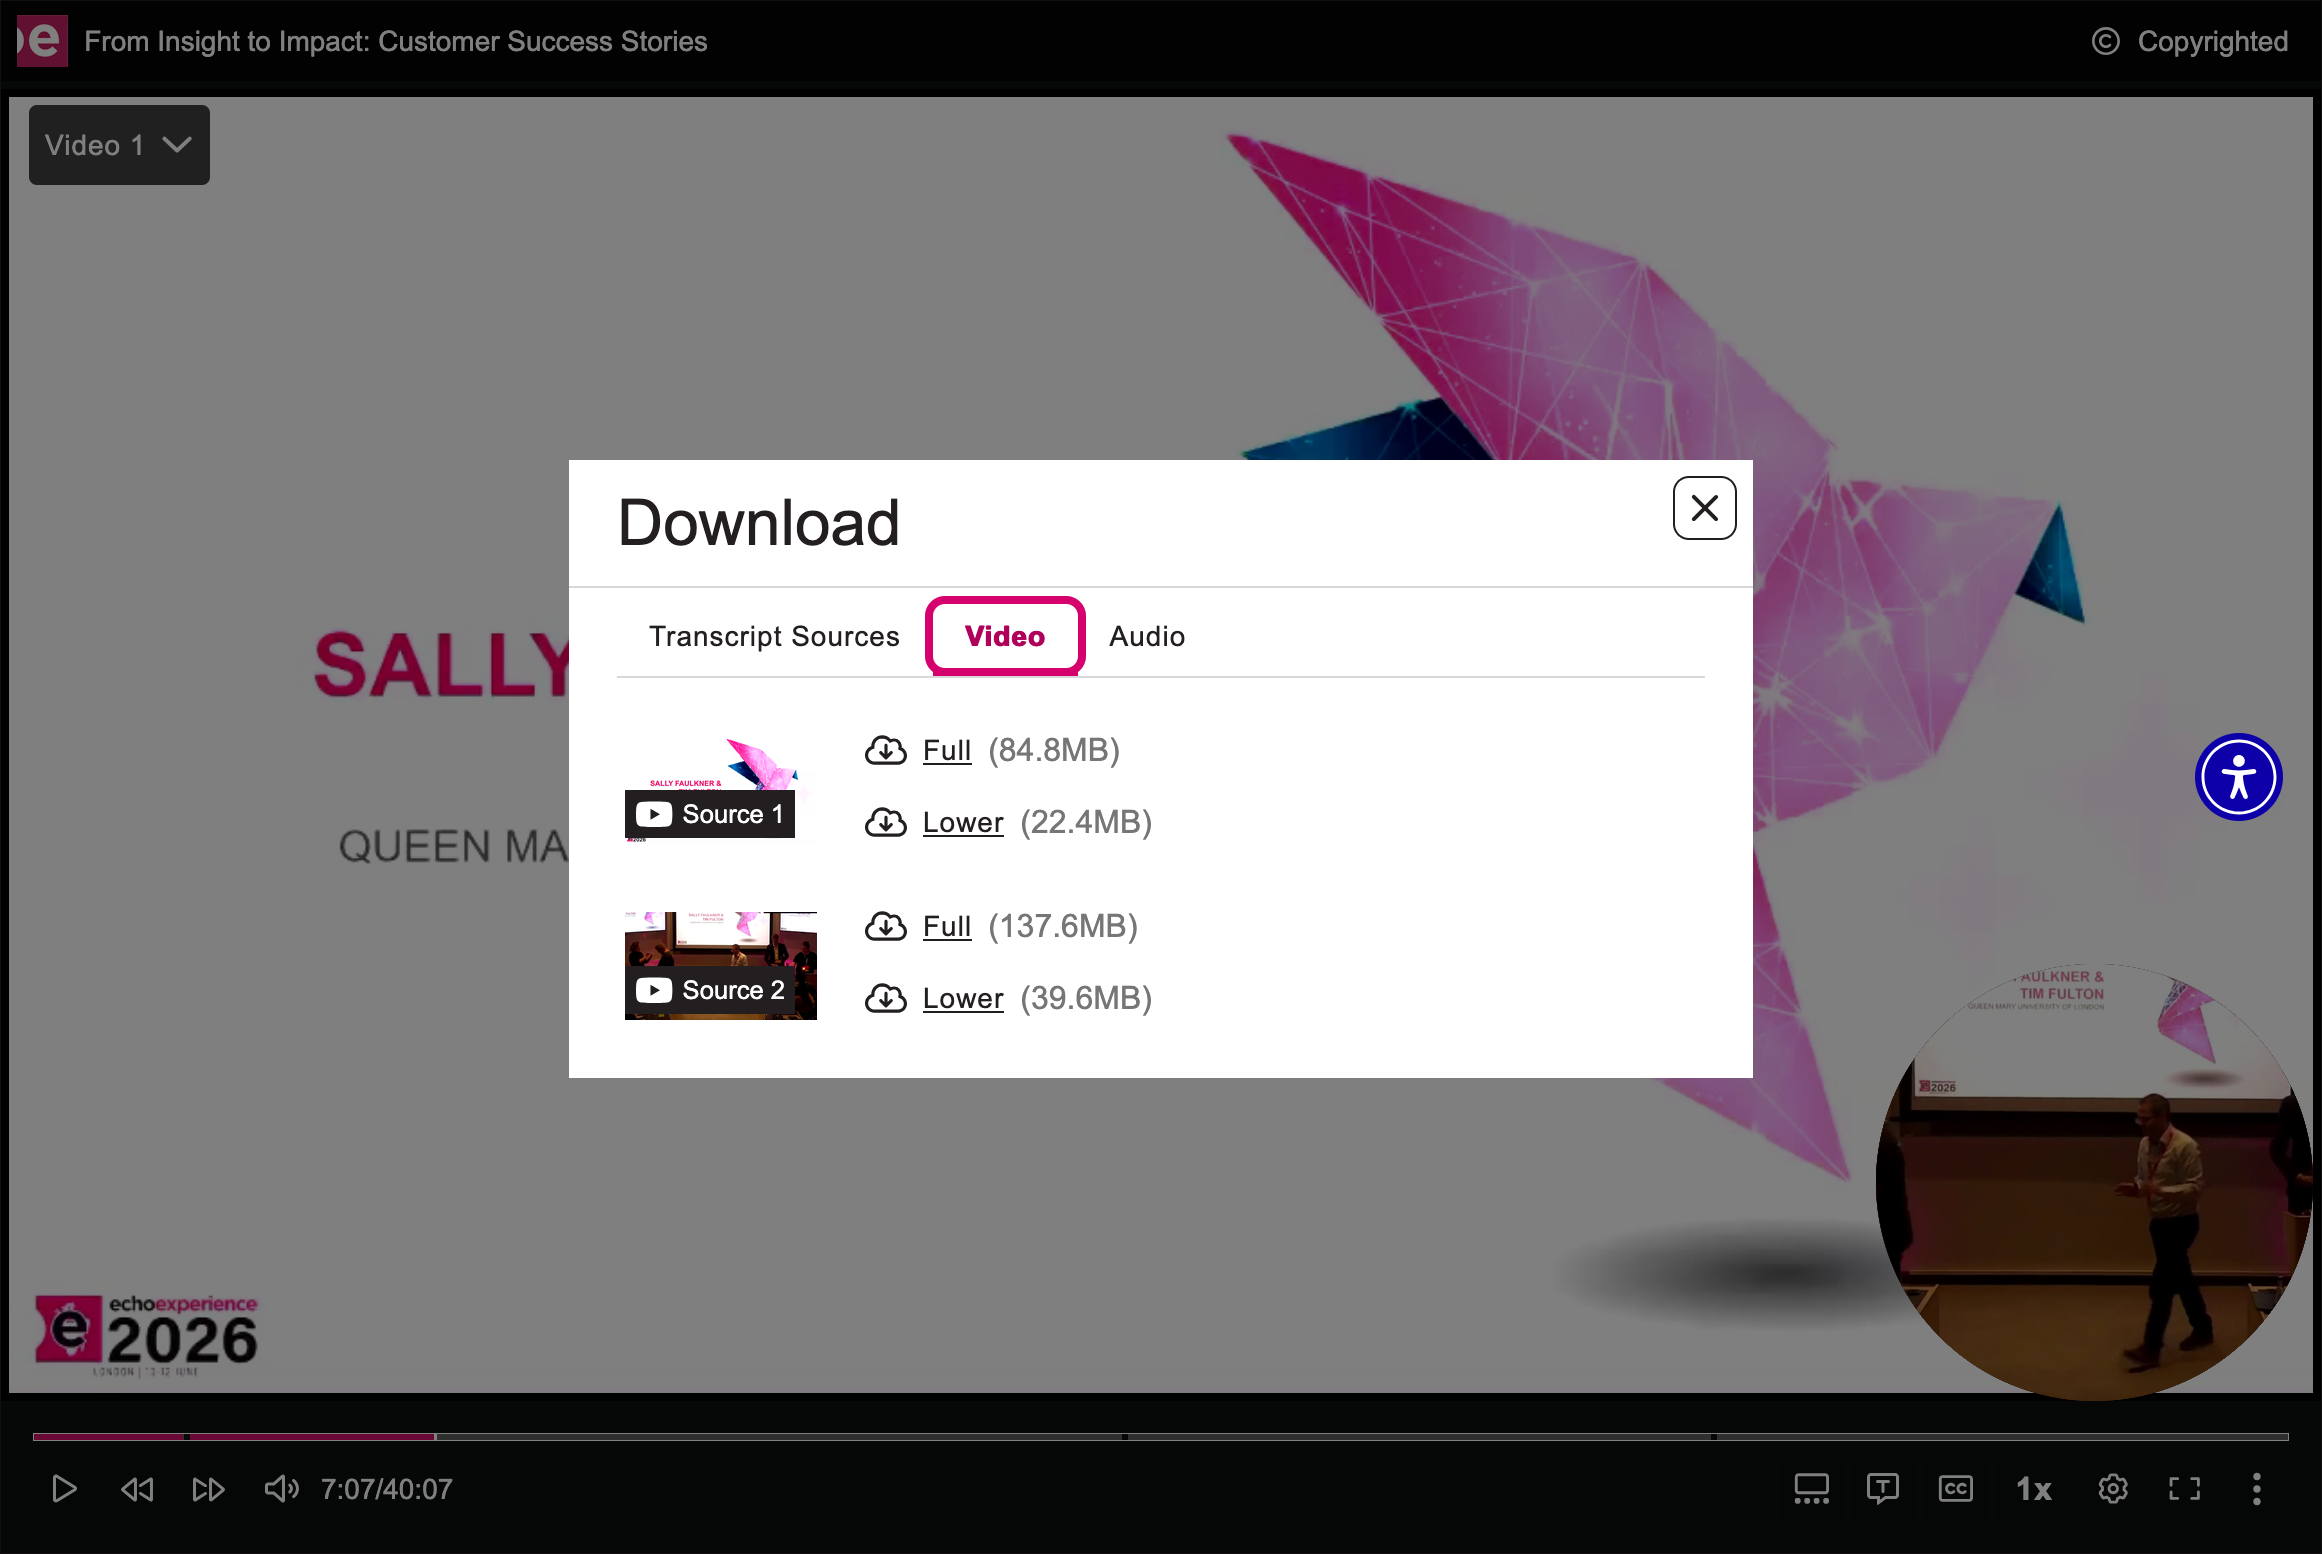Change playback speed 1x
The image size is (2322, 1554).
pyautogui.click(x=2033, y=1489)
